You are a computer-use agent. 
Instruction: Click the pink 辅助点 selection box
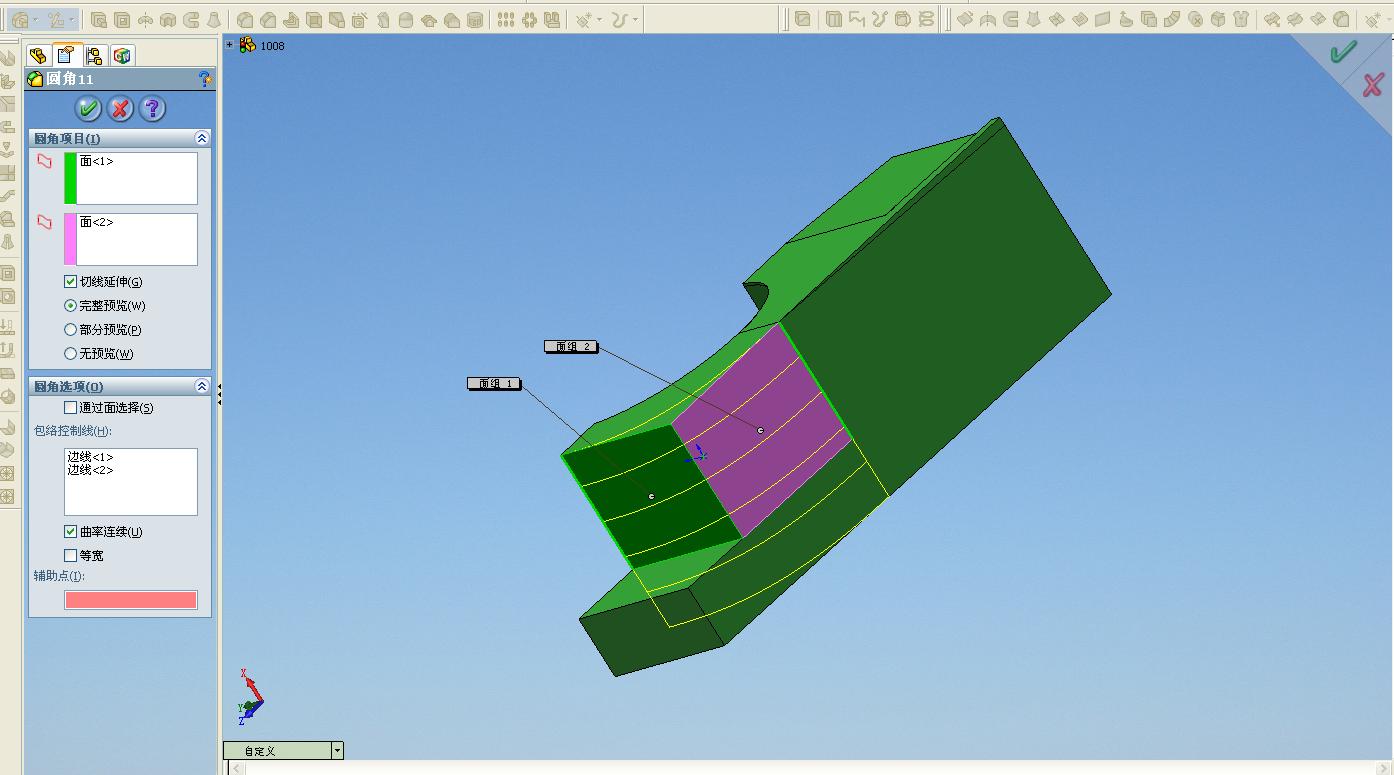tap(131, 600)
